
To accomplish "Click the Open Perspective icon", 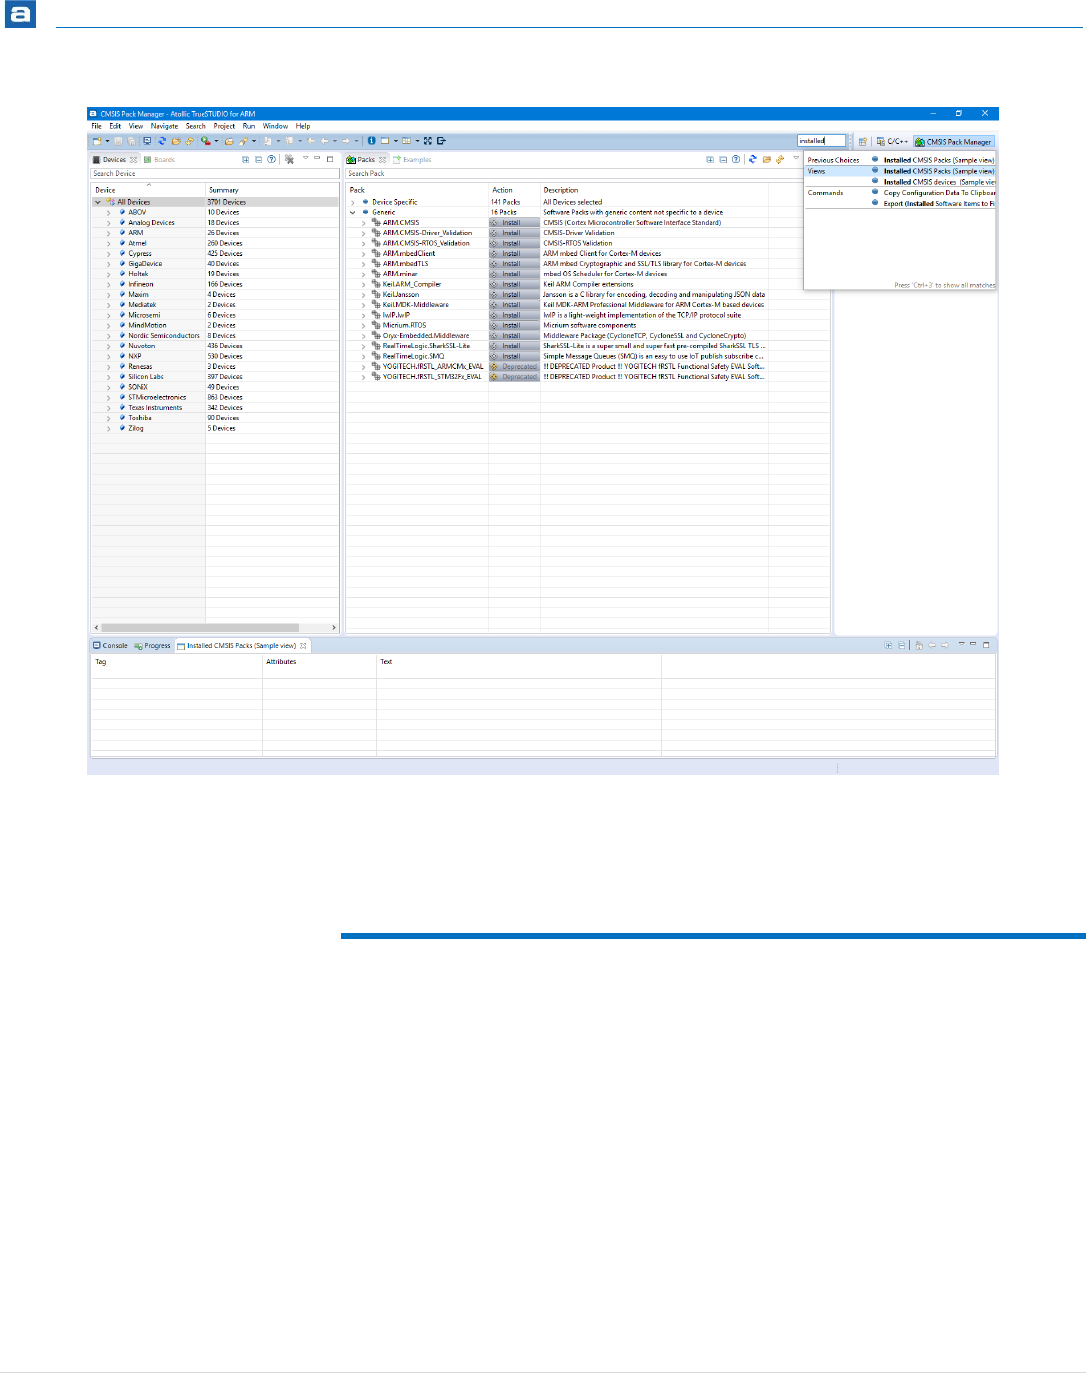I will coord(863,142).
